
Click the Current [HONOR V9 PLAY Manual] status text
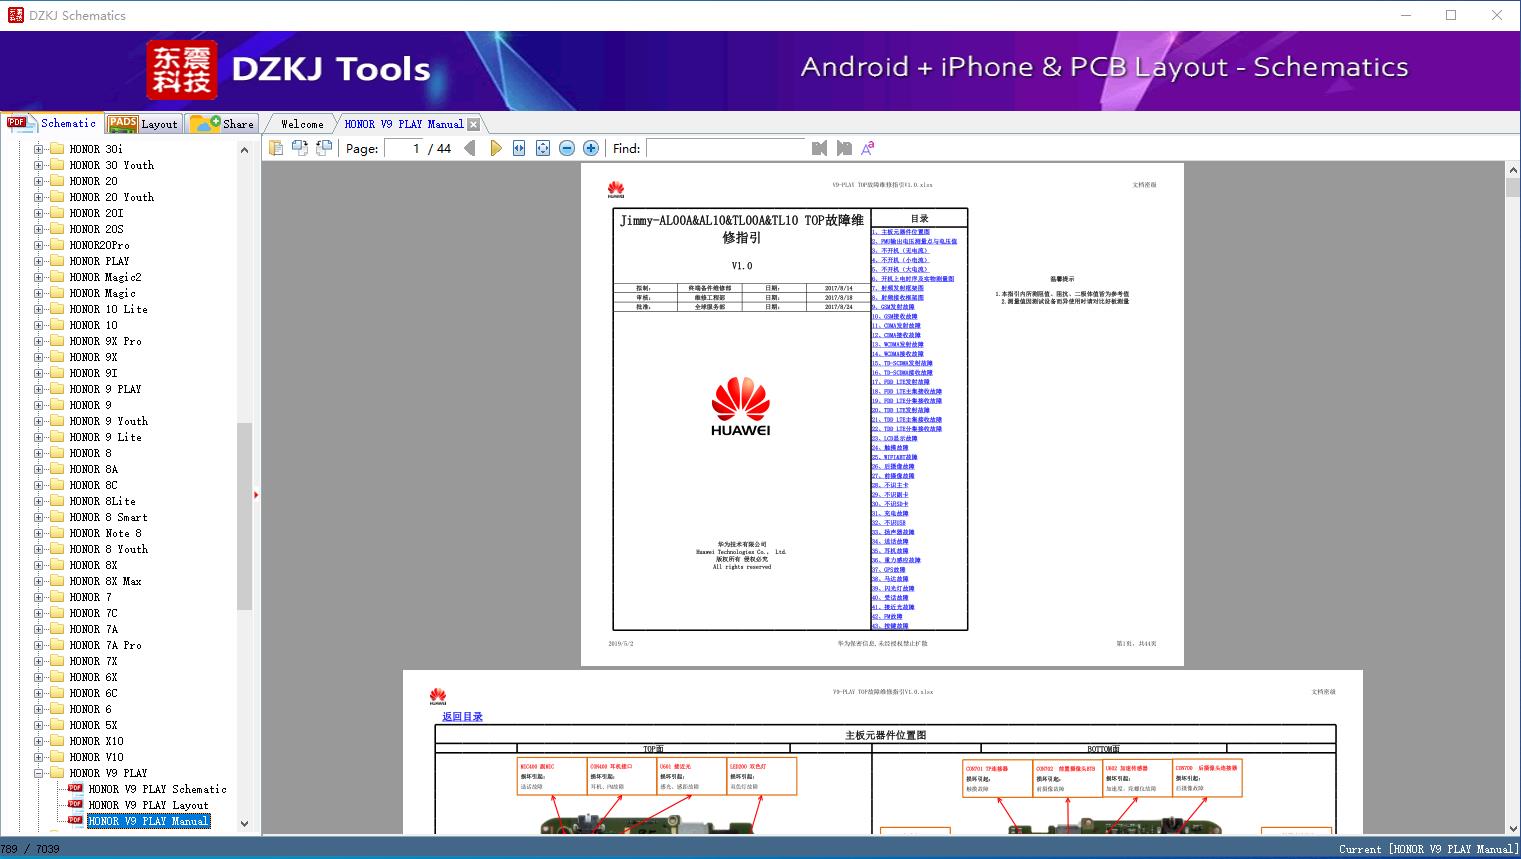tap(1429, 849)
